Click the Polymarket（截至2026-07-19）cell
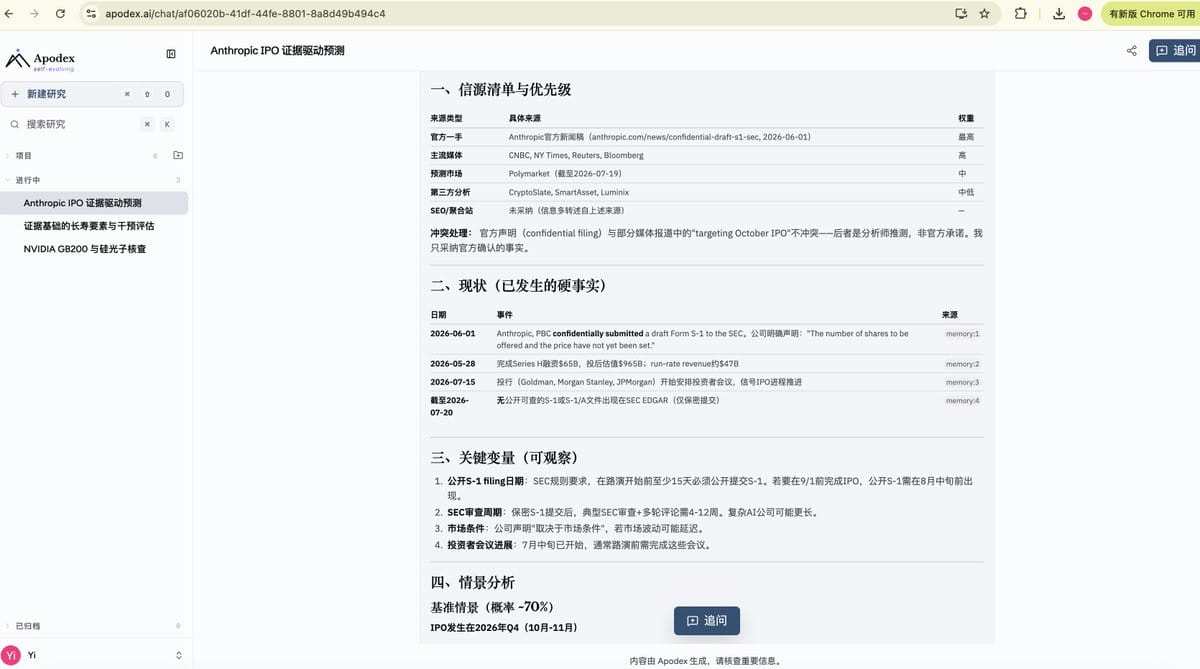1200x669 pixels. (x=566, y=173)
